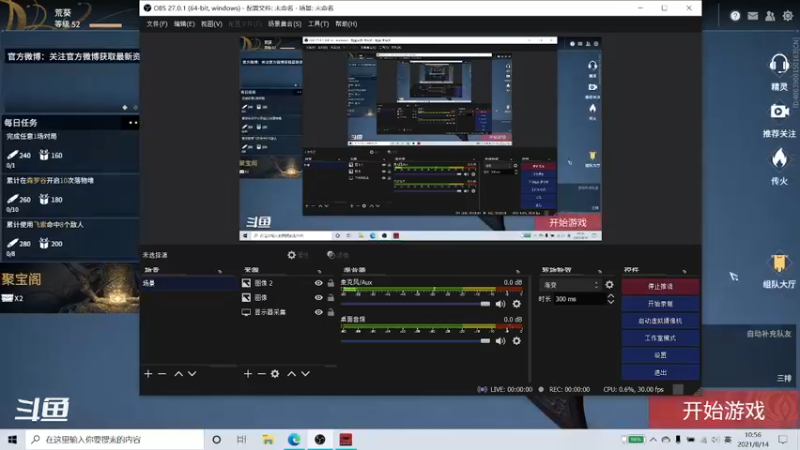Undock the Sources panel with its header icon
Screen dimensions: 800x450
[x=319, y=270]
